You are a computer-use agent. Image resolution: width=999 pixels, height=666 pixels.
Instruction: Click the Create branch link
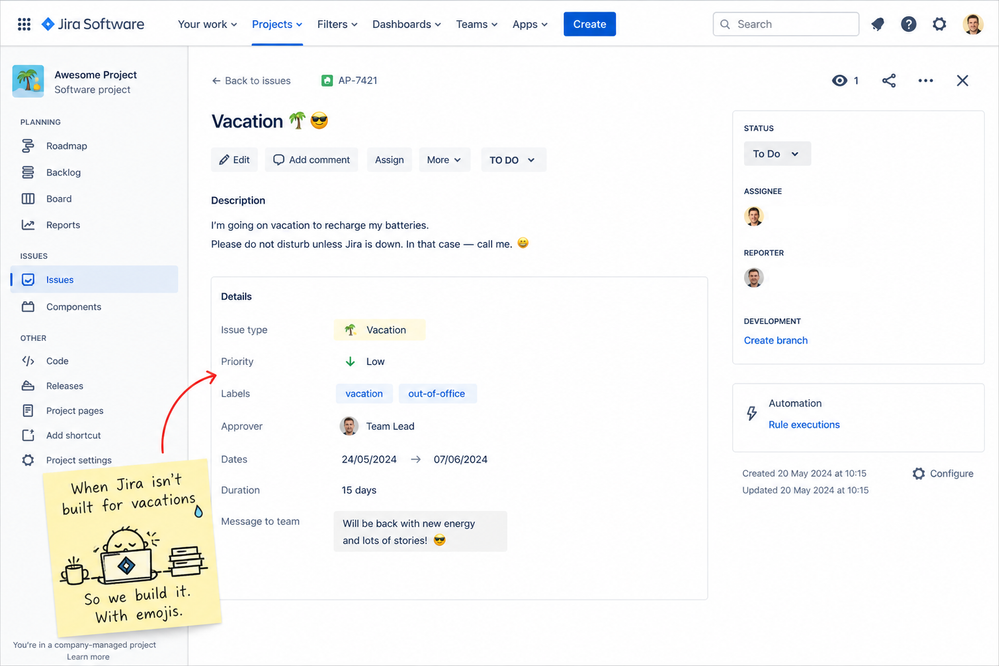[x=775, y=340]
